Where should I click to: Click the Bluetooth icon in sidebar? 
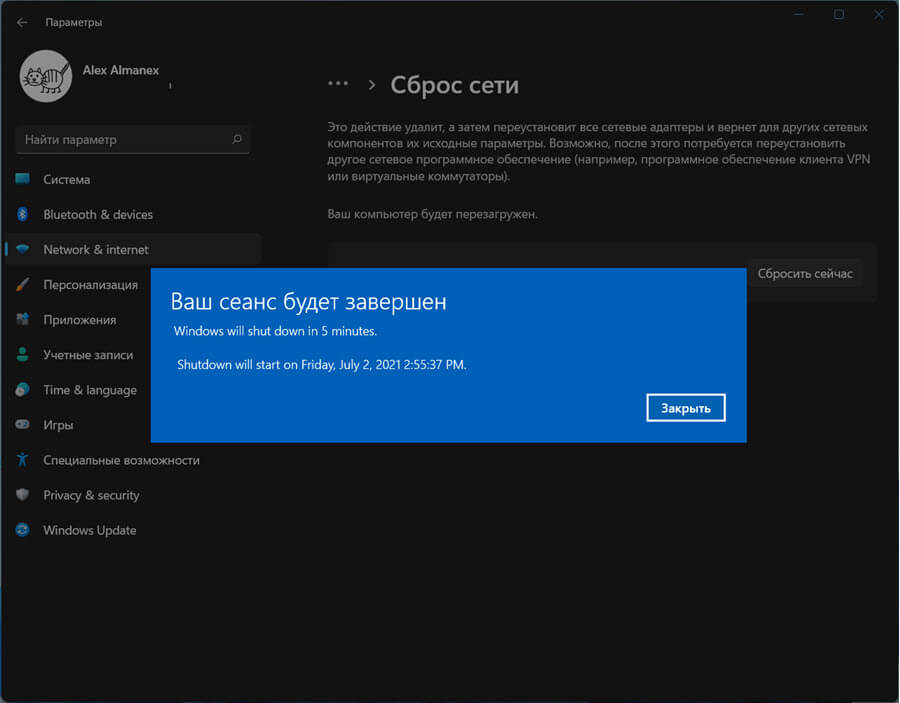[x=22, y=214]
